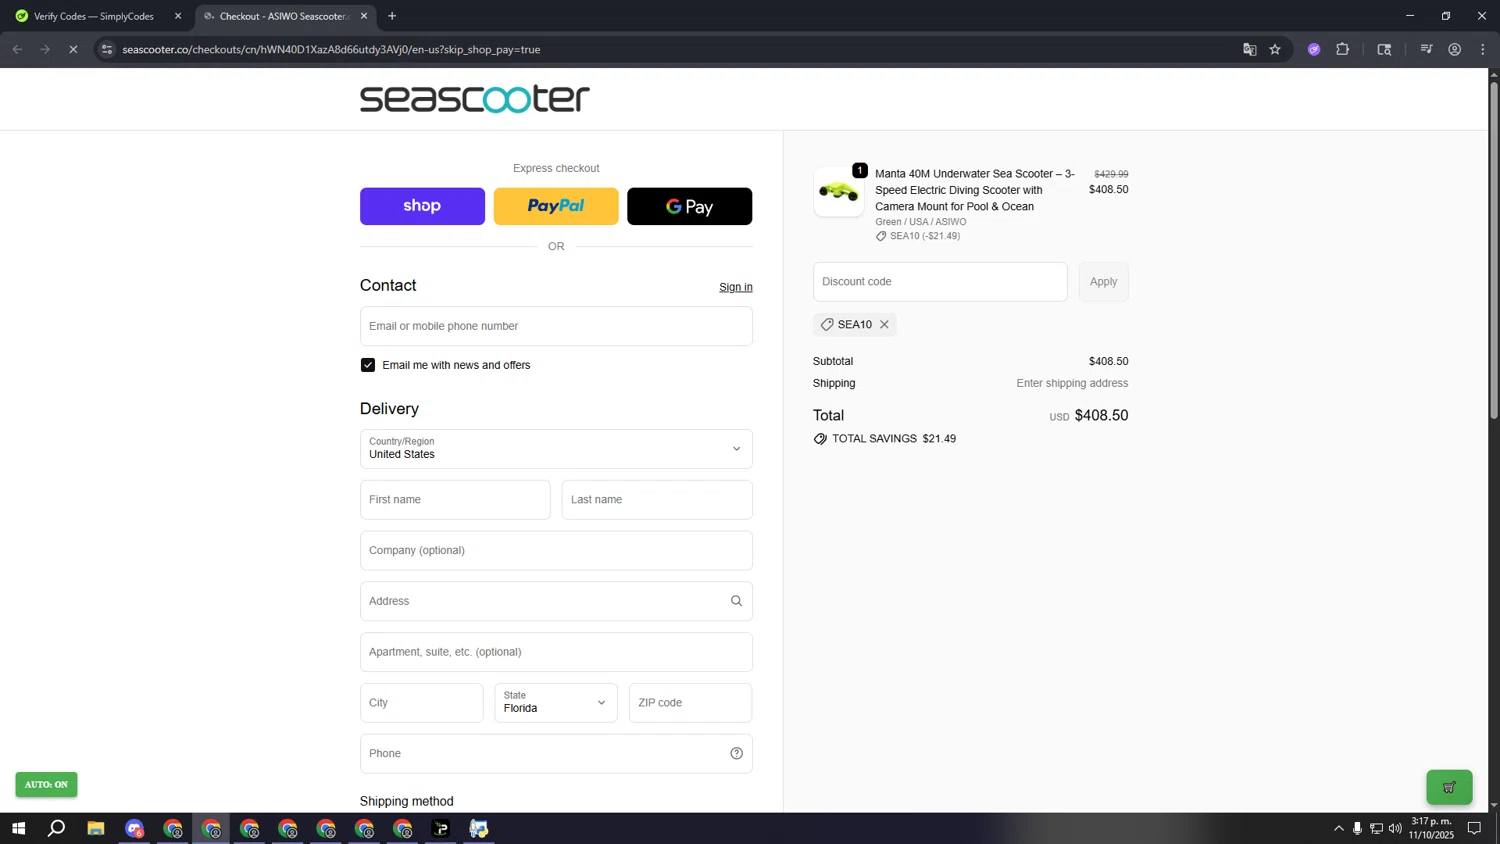
Task: Open the Country/Region dropdown
Action: point(556,449)
